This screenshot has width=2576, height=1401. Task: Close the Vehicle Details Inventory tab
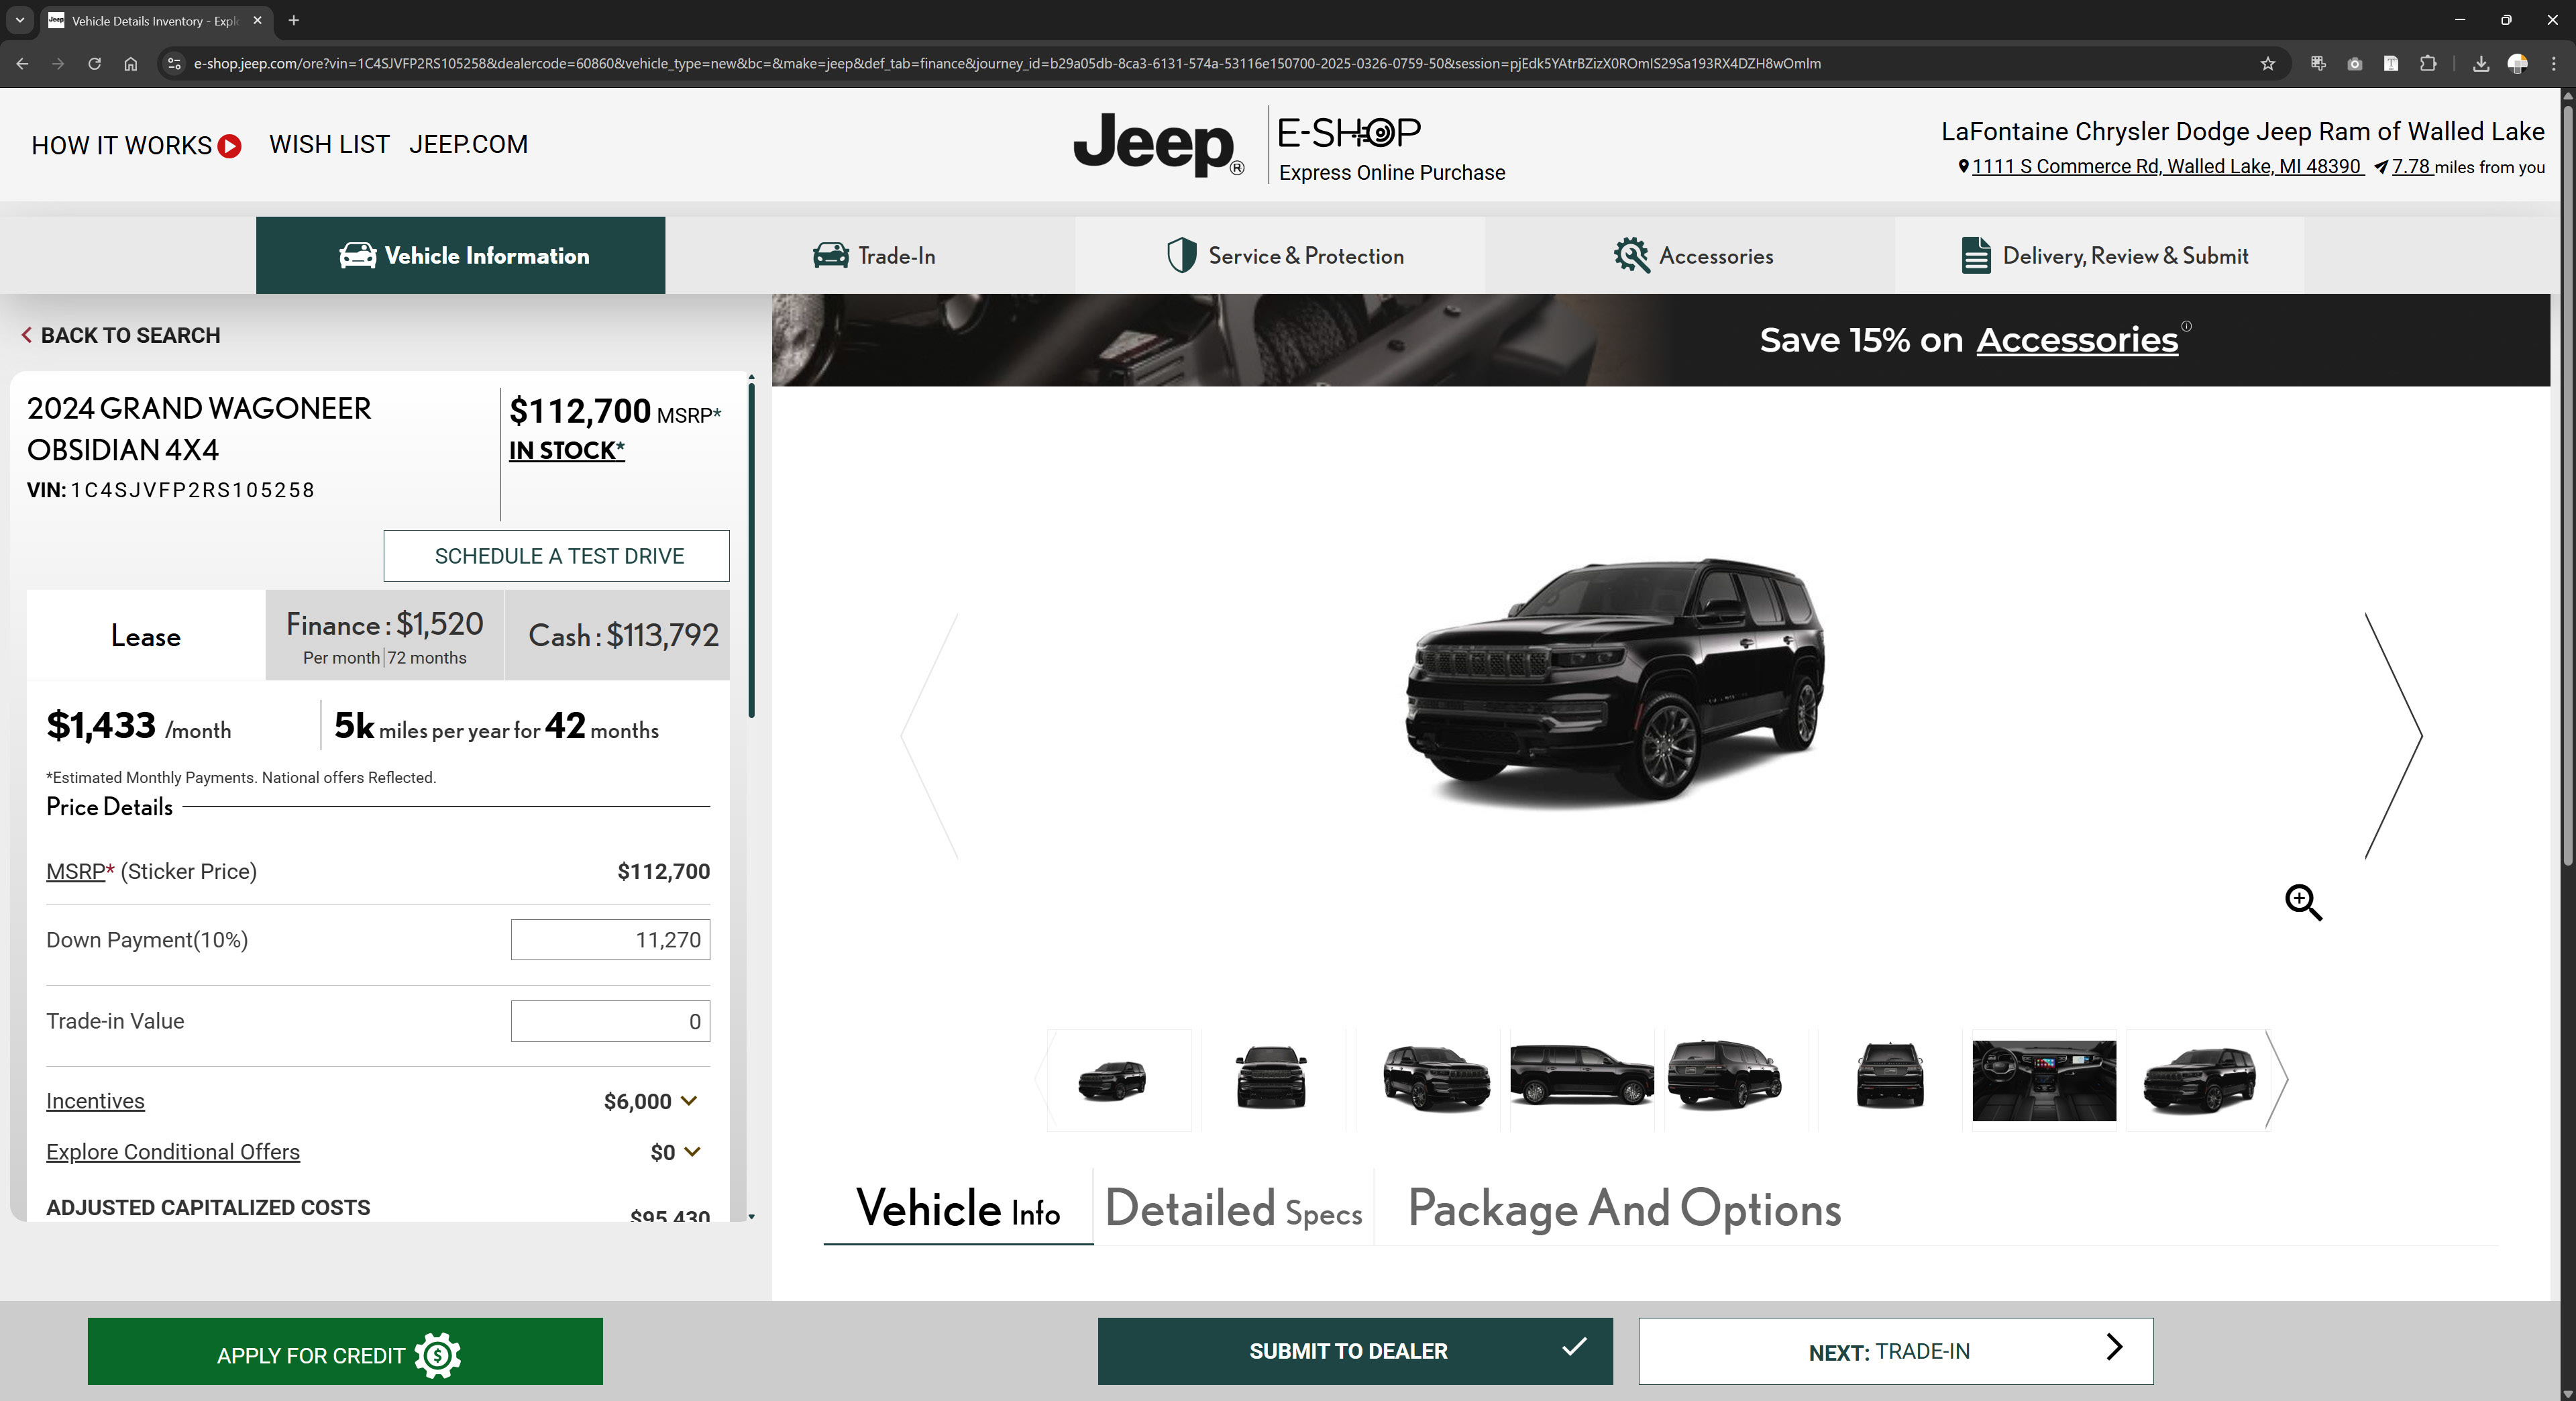[257, 20]
